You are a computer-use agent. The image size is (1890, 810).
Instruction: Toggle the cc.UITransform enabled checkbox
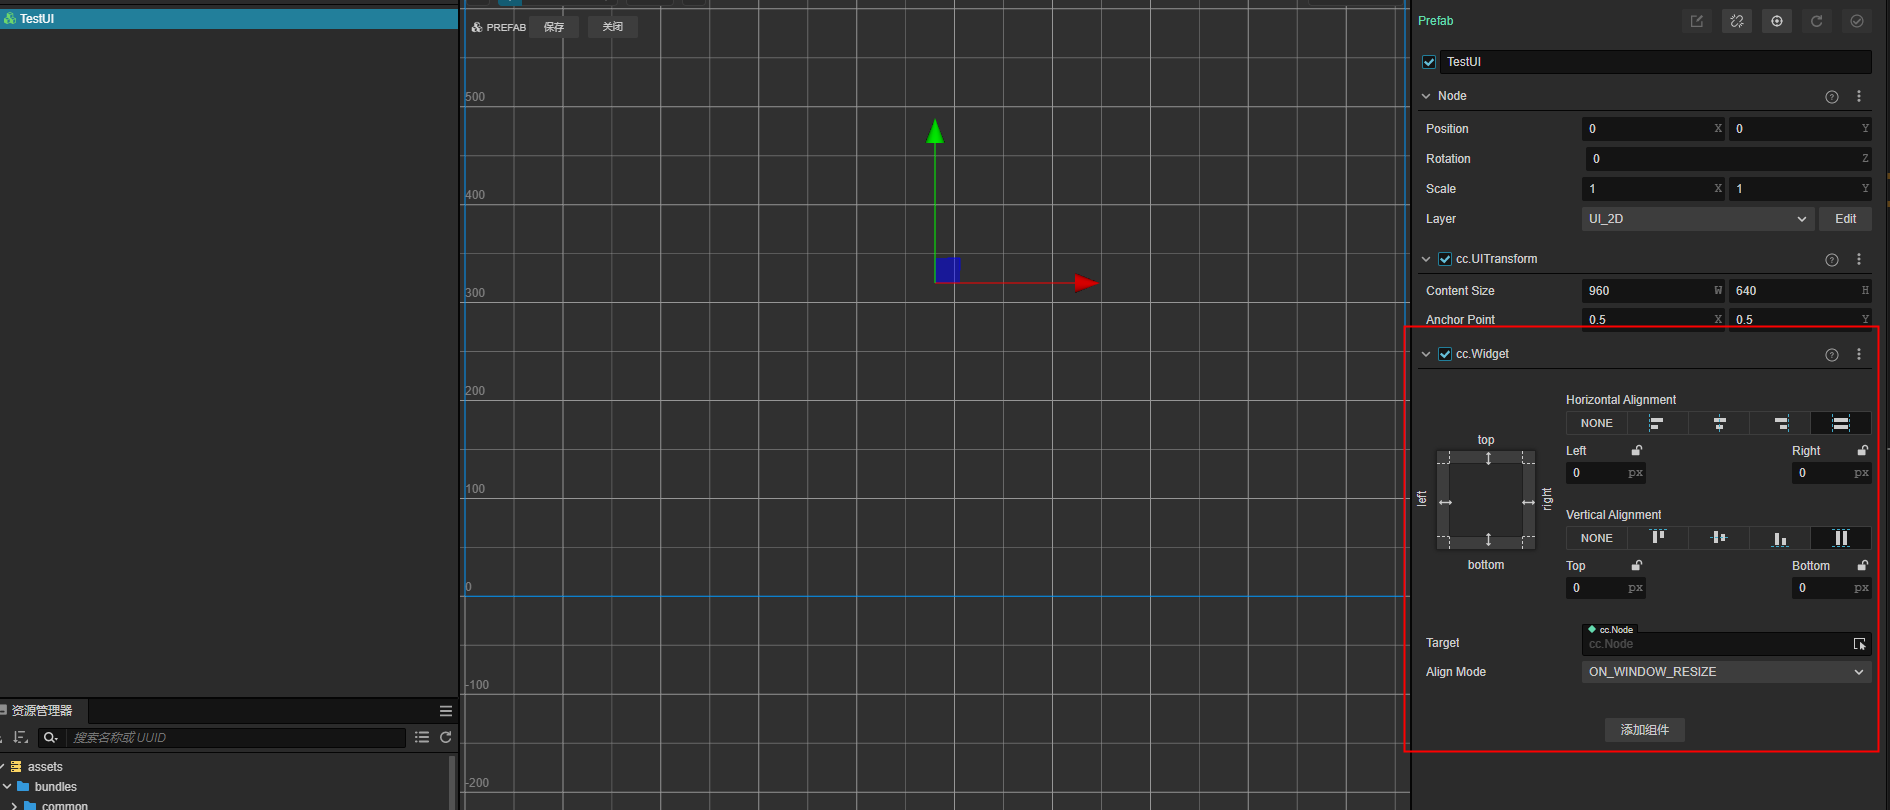[1445, 259]
